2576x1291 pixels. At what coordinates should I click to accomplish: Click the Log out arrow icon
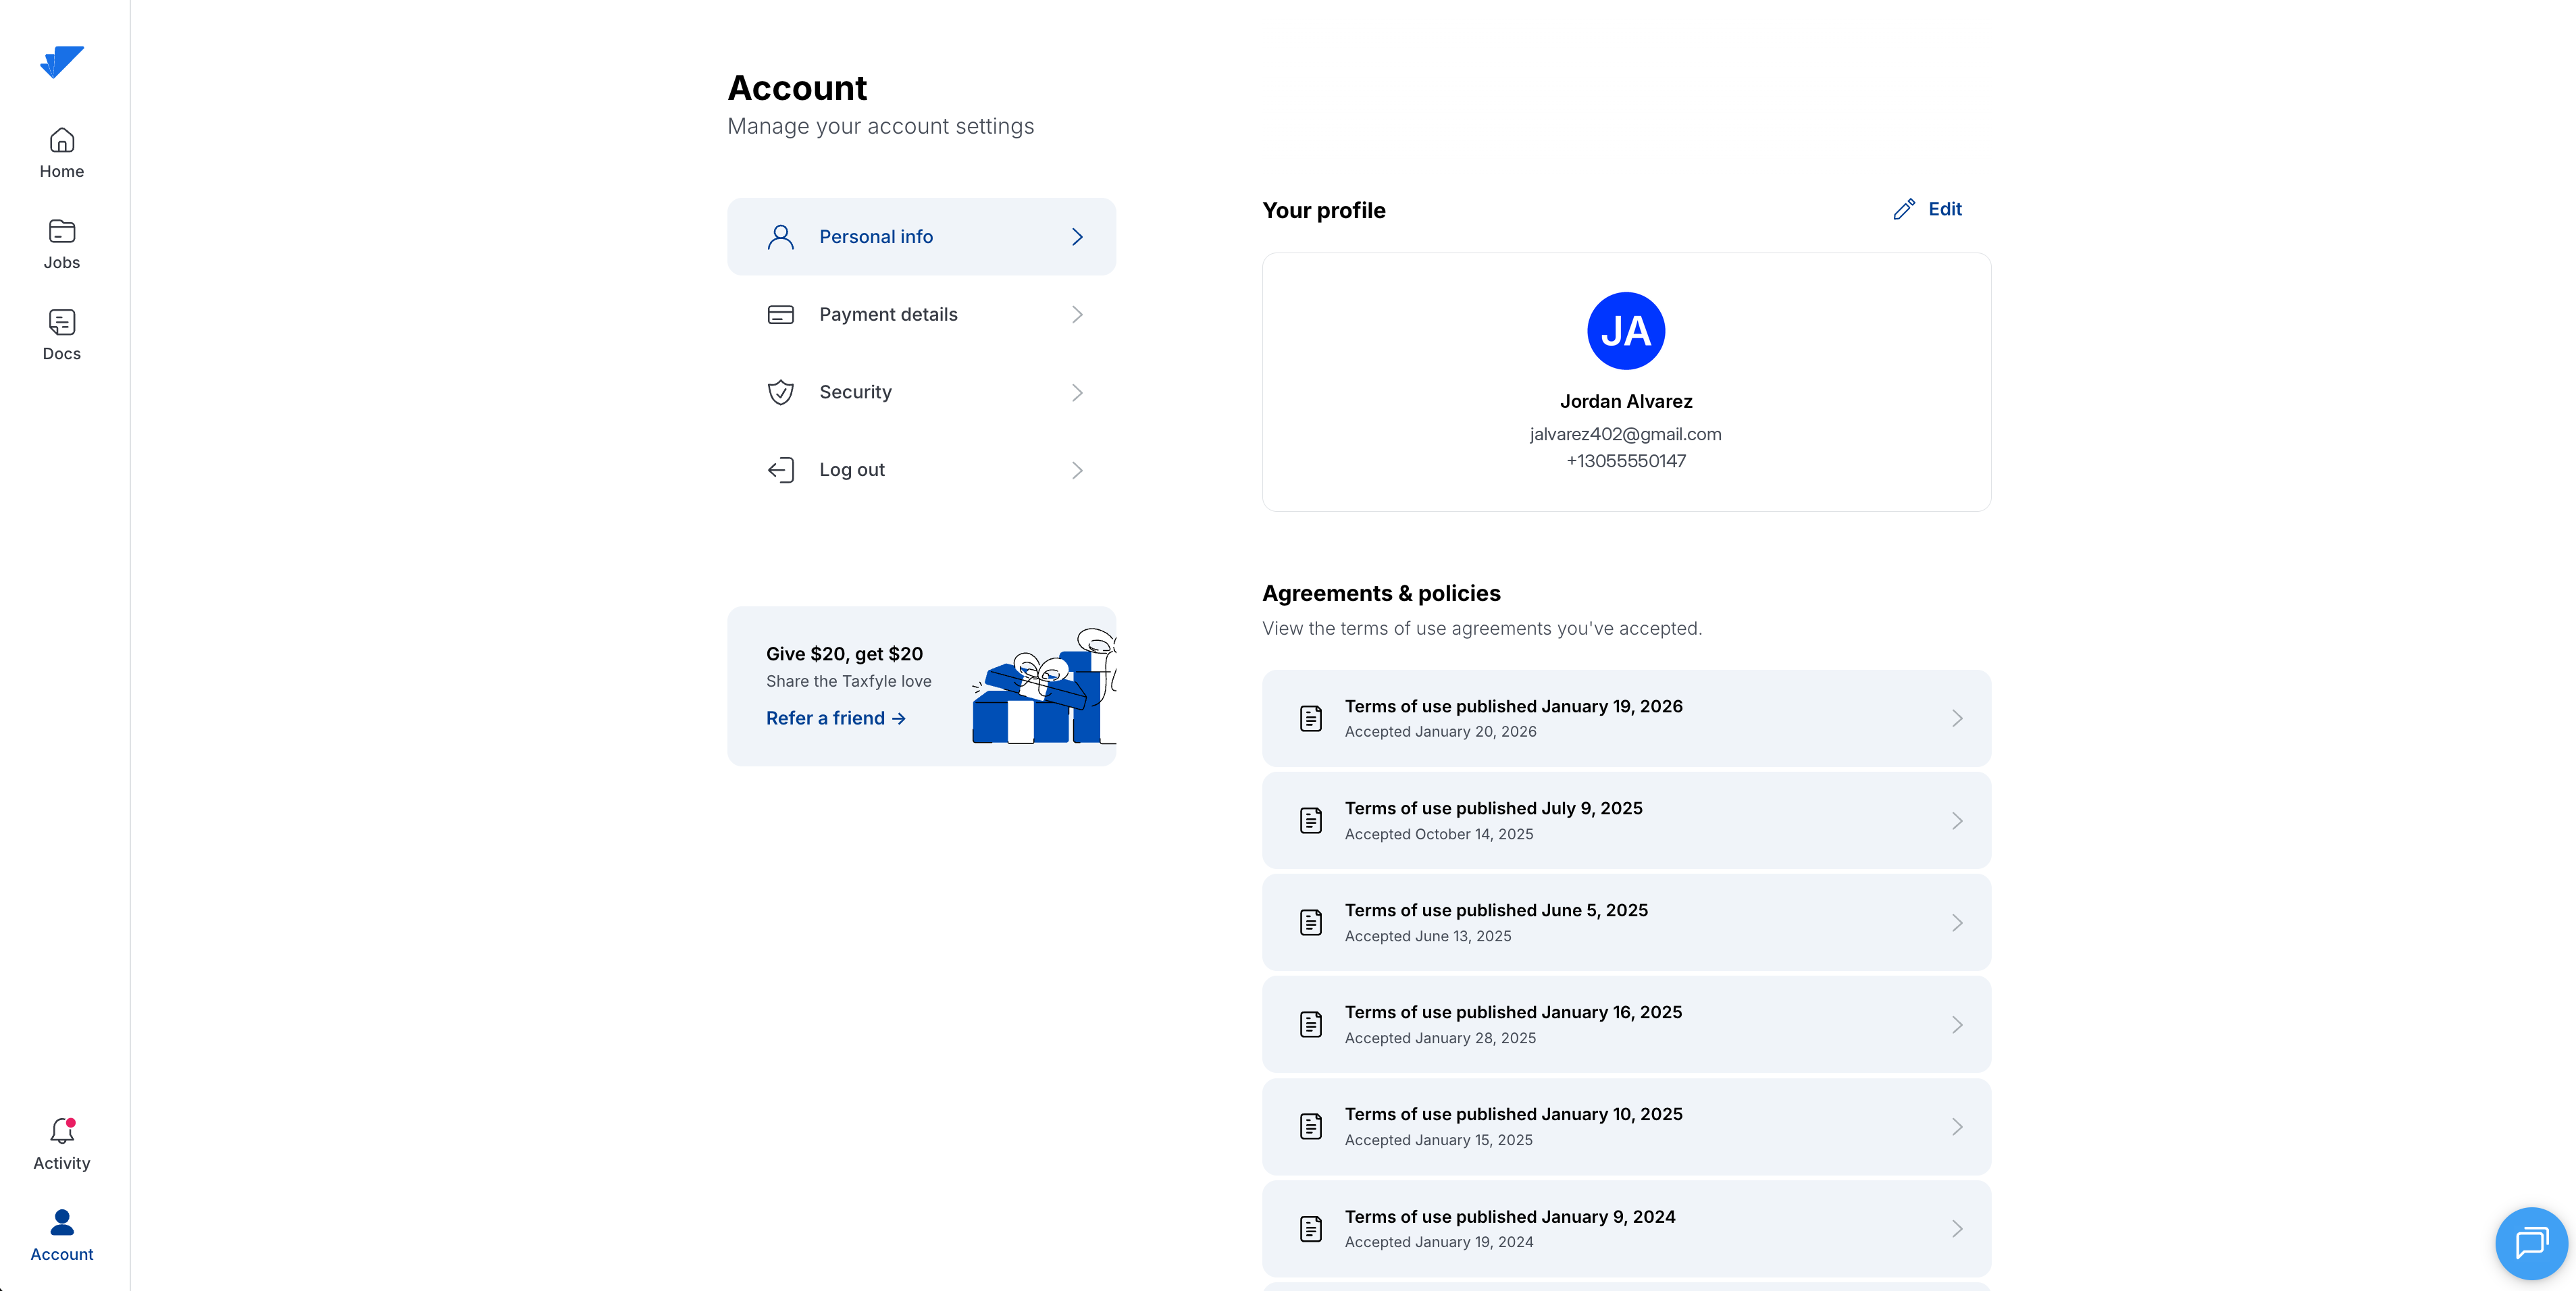(780, 470)
